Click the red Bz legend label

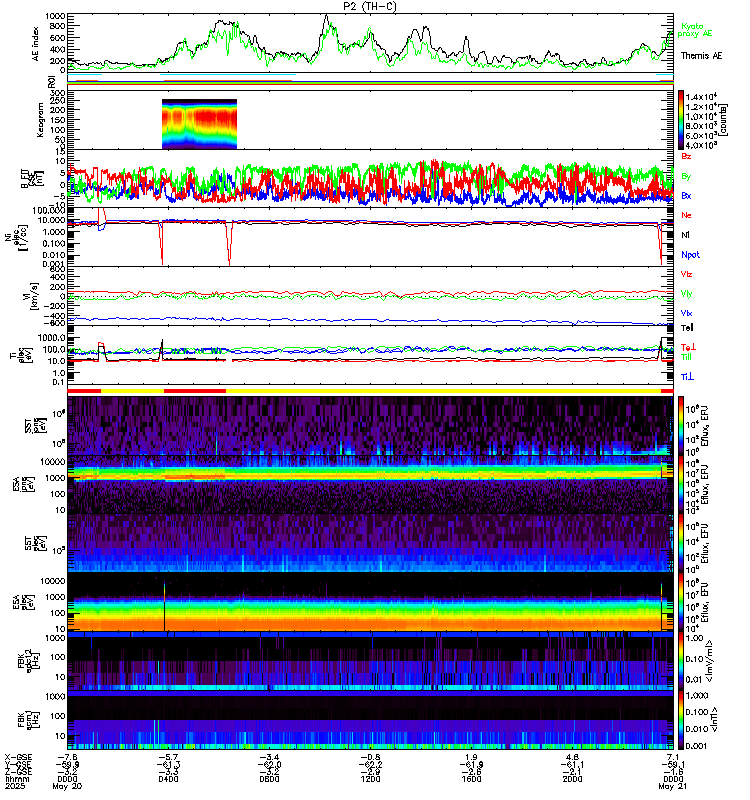point(686,156)
